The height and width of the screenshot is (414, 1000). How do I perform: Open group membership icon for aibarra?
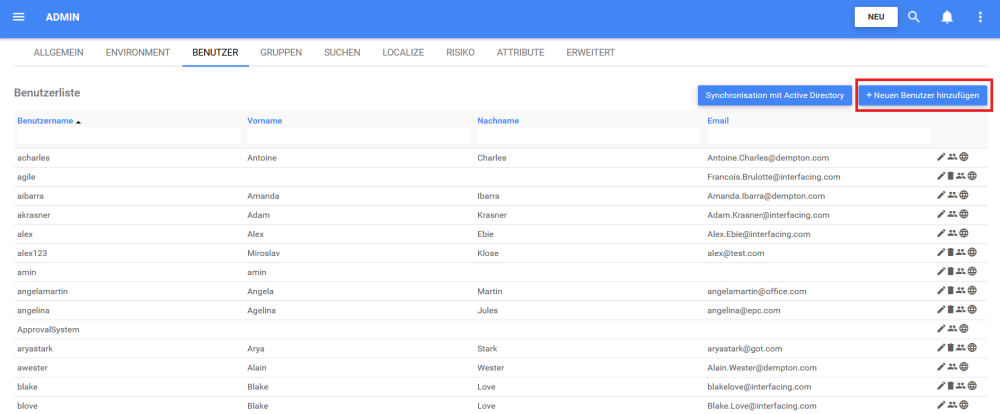[952, 196]
